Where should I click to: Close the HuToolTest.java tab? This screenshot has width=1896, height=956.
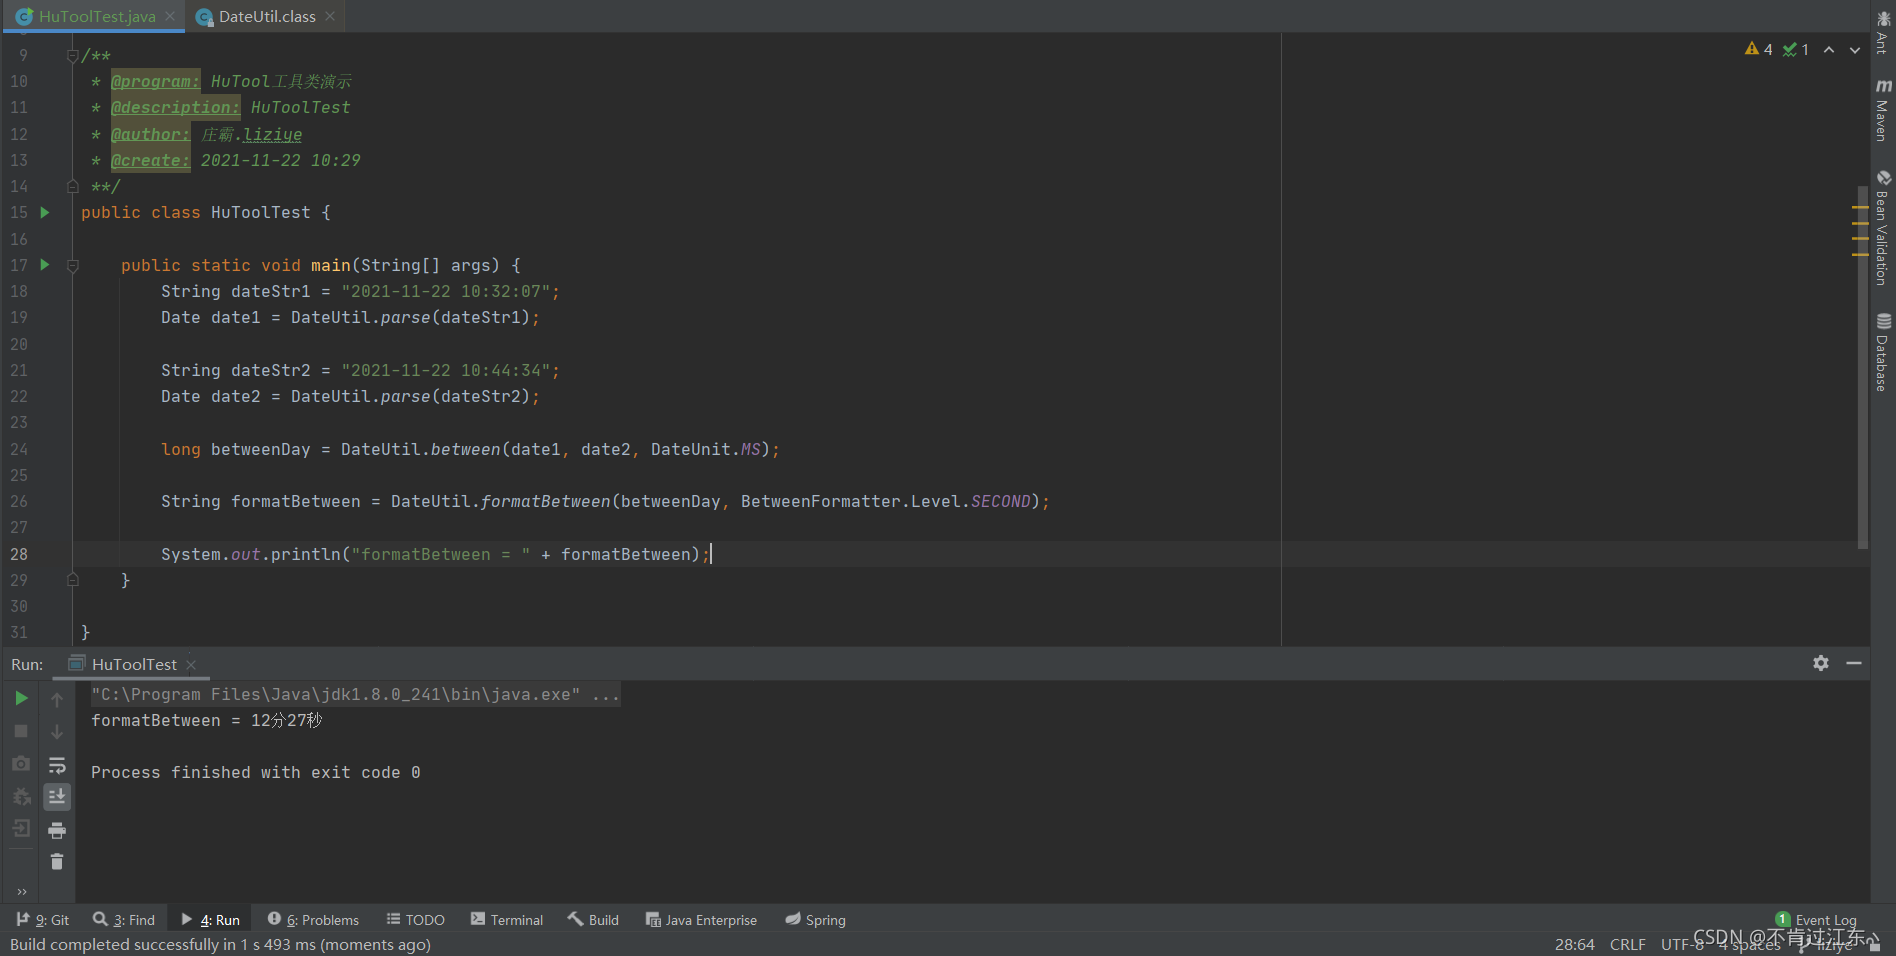(170, 16)
